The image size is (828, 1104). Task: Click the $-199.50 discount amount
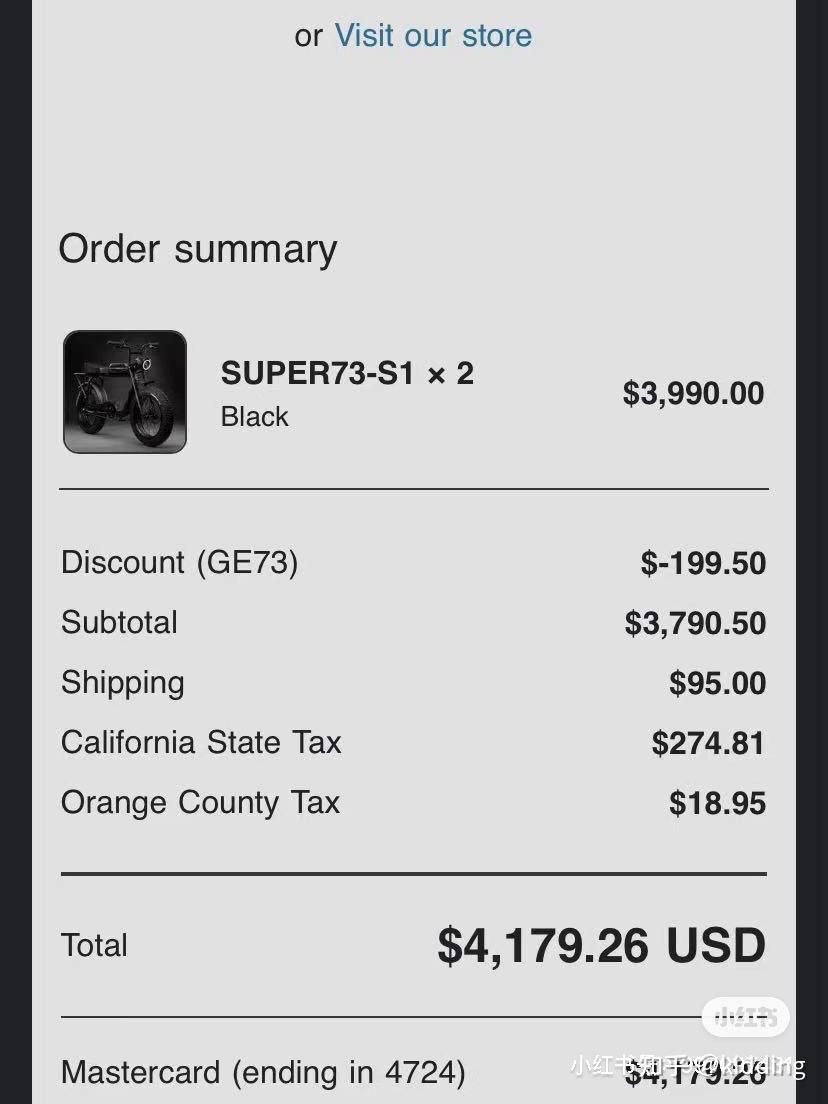(703, 563)
